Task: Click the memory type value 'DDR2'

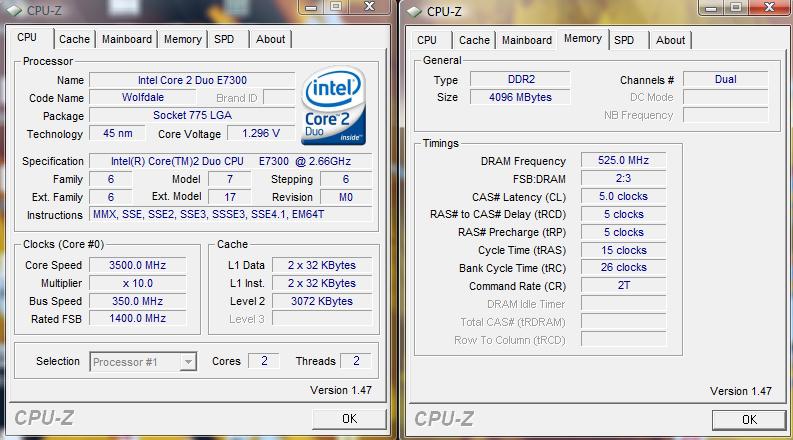Action: (x=520, y=79)
